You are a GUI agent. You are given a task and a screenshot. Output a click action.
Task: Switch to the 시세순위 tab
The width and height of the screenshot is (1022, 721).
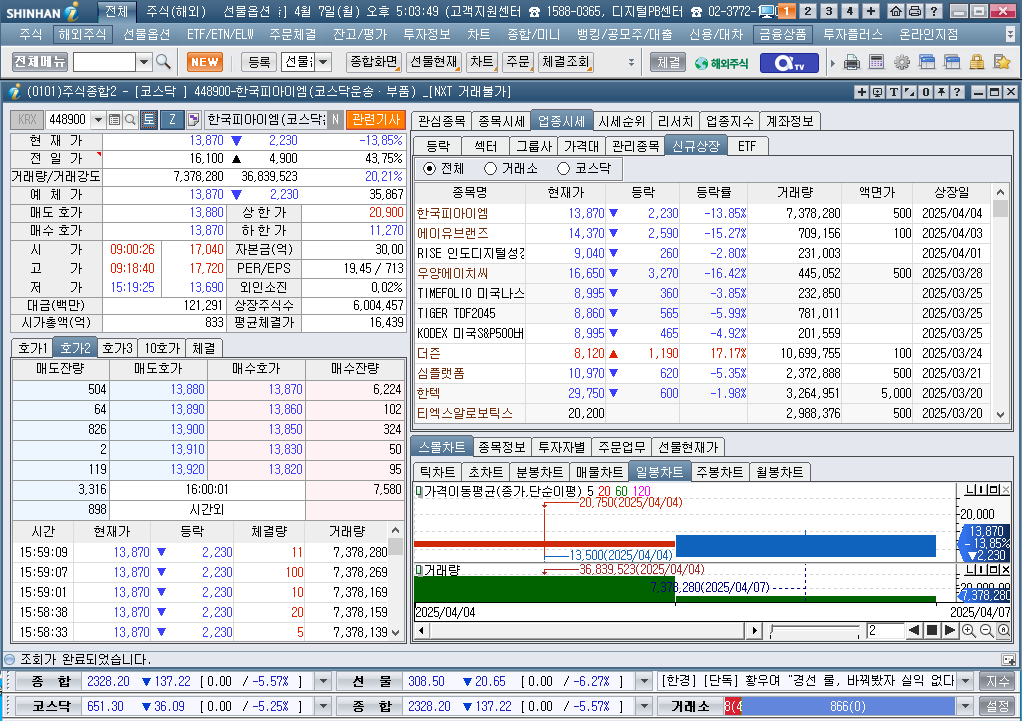pyautogui.click(x=622, y=121)
